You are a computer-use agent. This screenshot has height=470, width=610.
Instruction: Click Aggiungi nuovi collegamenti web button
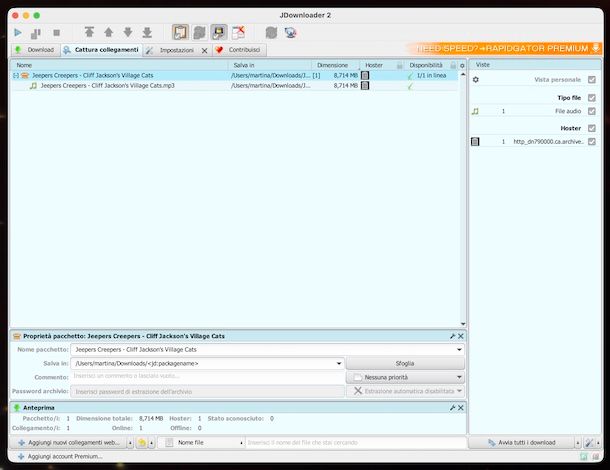(68, 443)
